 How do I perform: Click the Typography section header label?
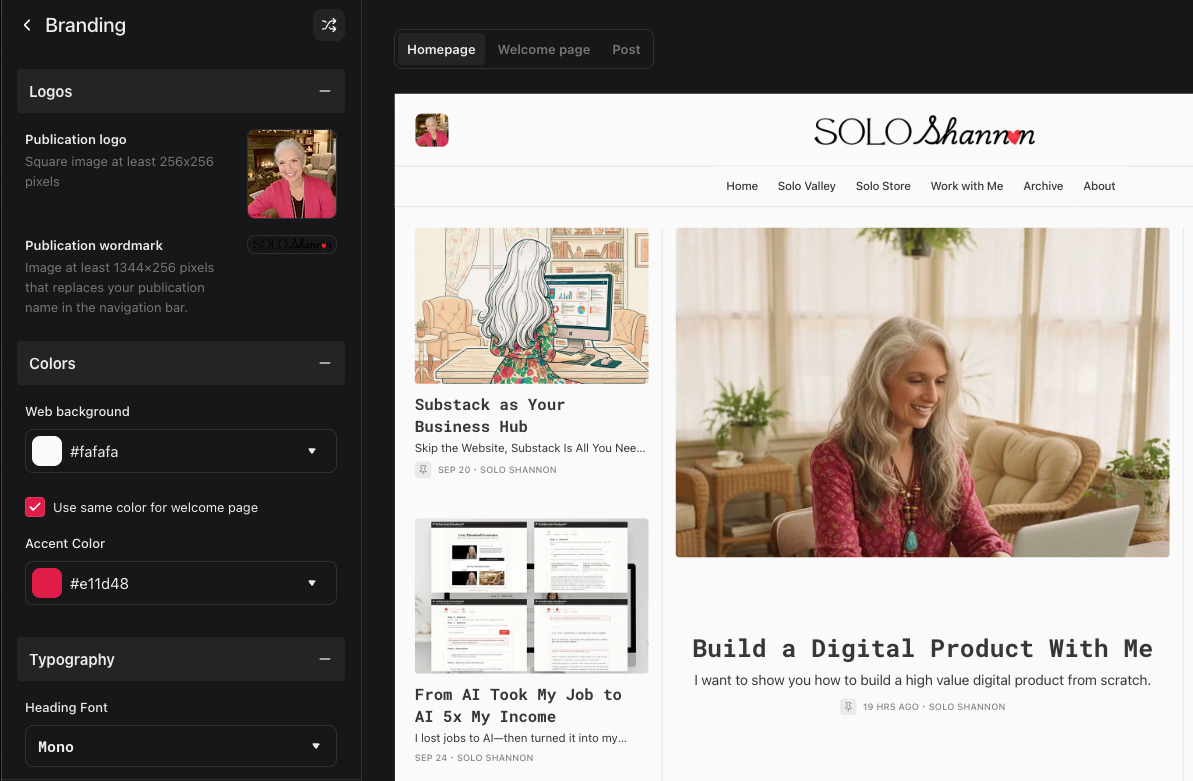click(72, 659)
